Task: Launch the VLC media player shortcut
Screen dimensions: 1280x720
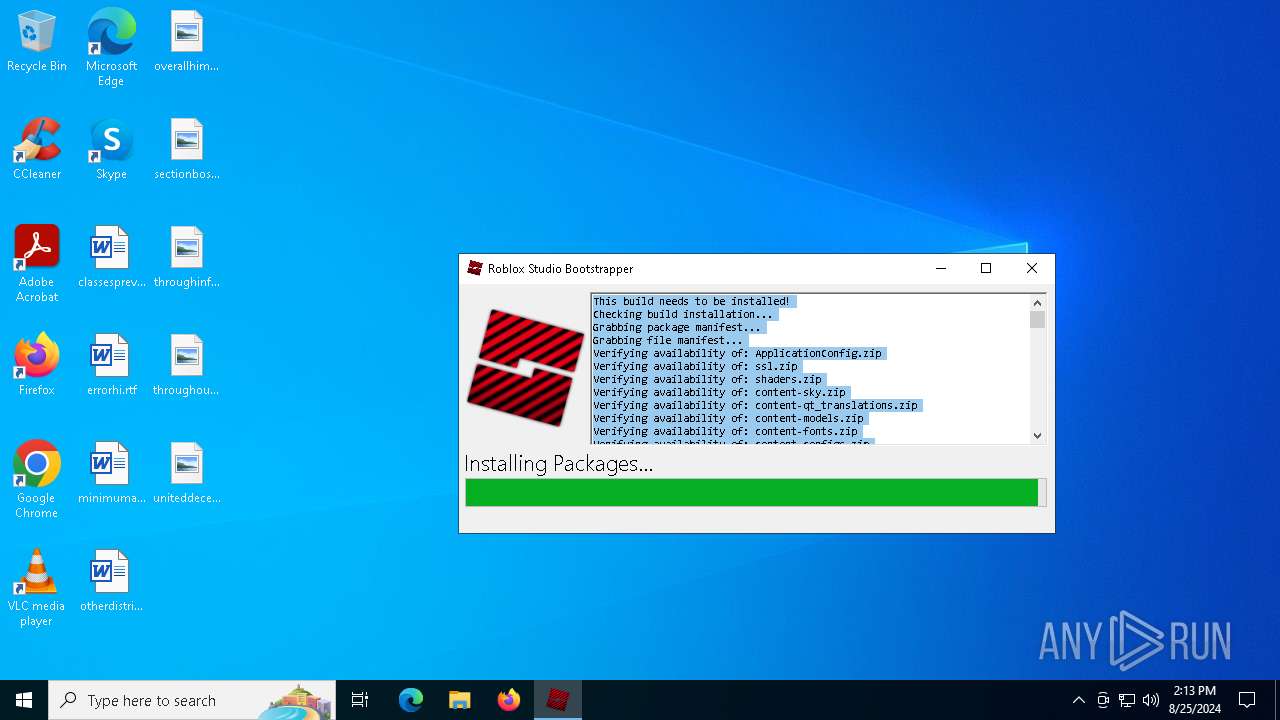Action: (37, 588)
